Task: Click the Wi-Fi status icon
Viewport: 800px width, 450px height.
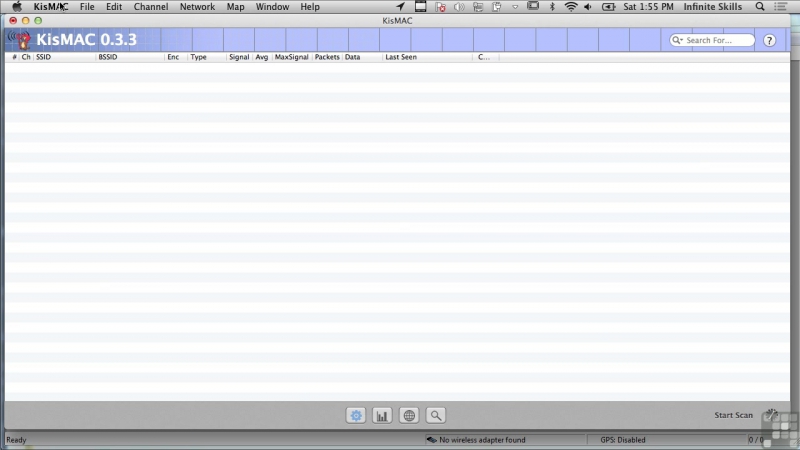Action: 571,7
